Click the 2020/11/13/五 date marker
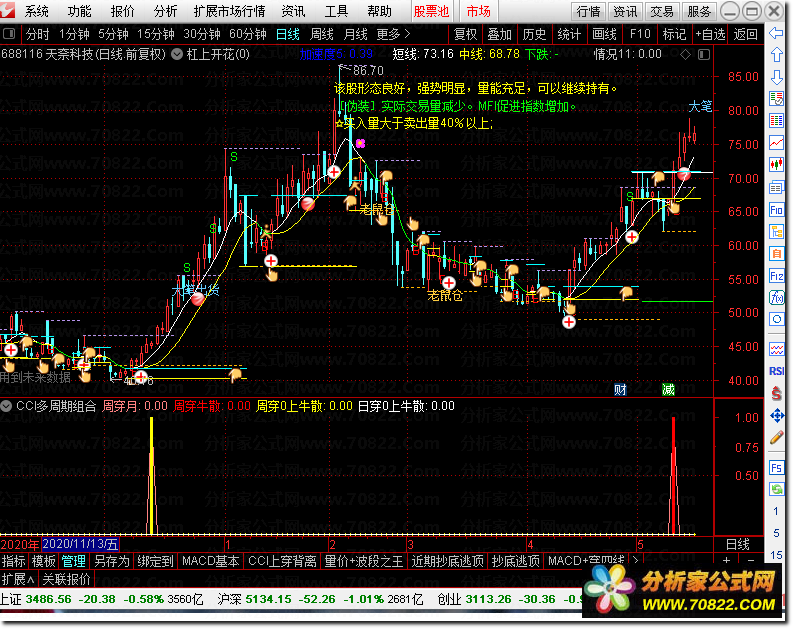Screen dimensions: 794x629 [80, 544]
